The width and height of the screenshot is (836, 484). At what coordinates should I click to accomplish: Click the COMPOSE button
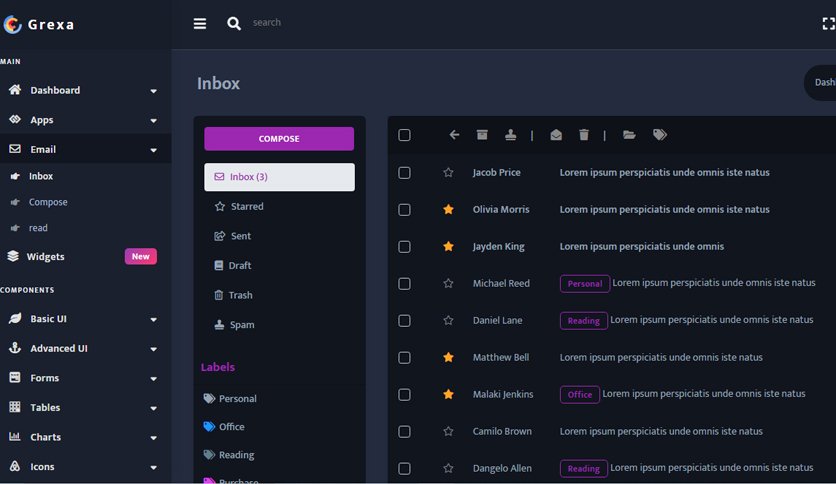pyautogui.click(x=279, y=139)
